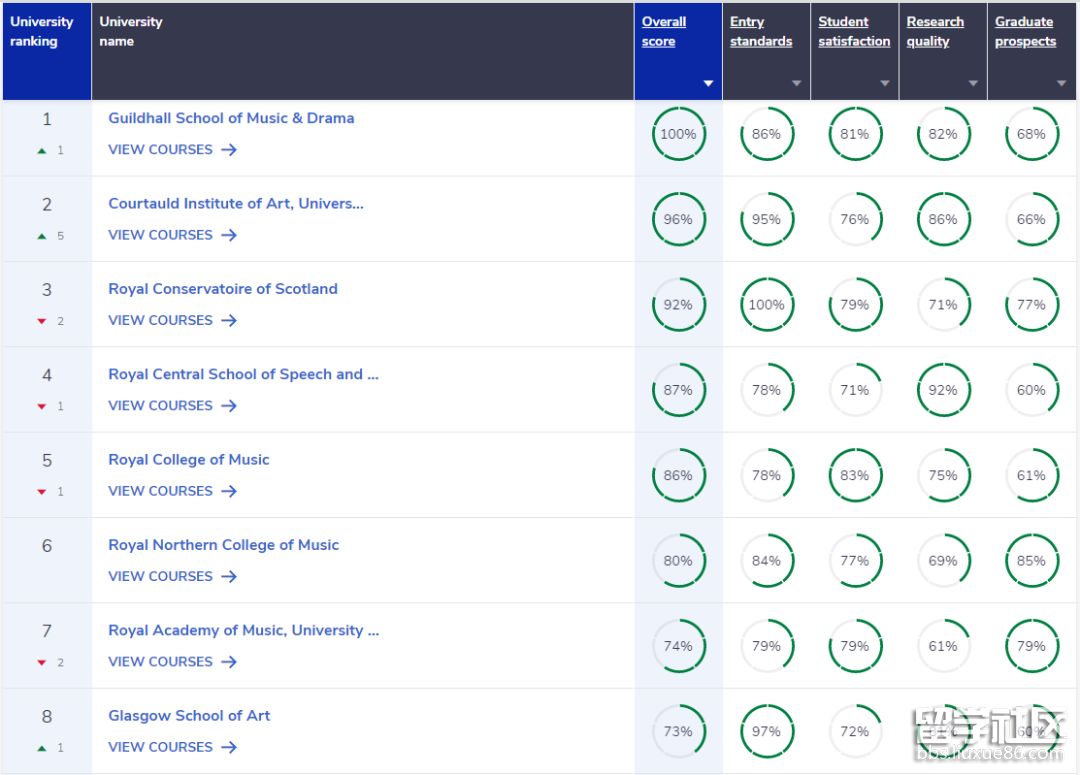Screen dimensions: 1080x775
Task: Click red down arrow beside rank 7
Action: [42, 663]
